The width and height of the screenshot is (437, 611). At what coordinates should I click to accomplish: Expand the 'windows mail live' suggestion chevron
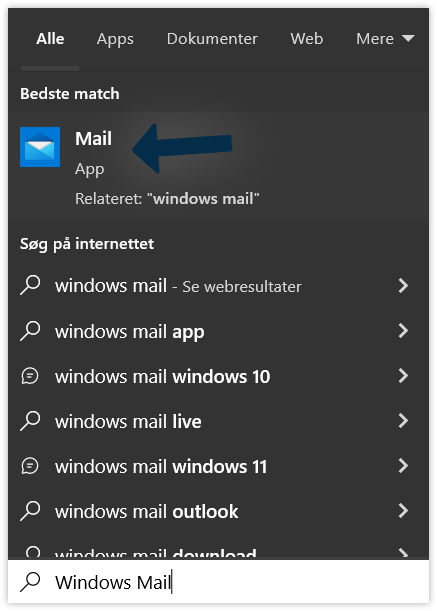pos(403,421)
